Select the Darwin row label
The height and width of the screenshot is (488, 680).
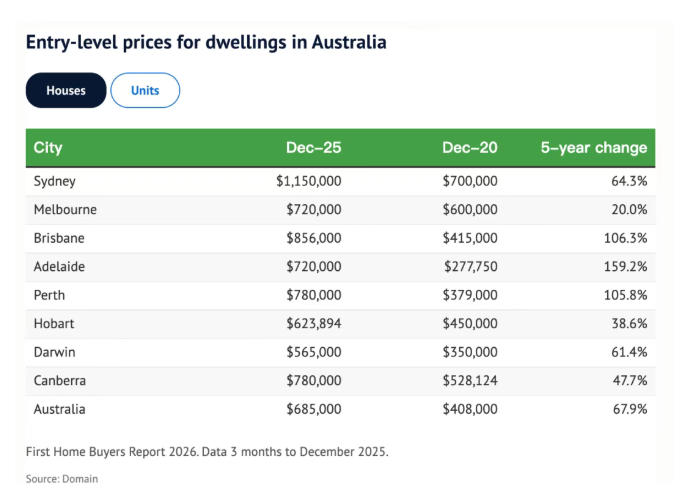pos(55,353)
